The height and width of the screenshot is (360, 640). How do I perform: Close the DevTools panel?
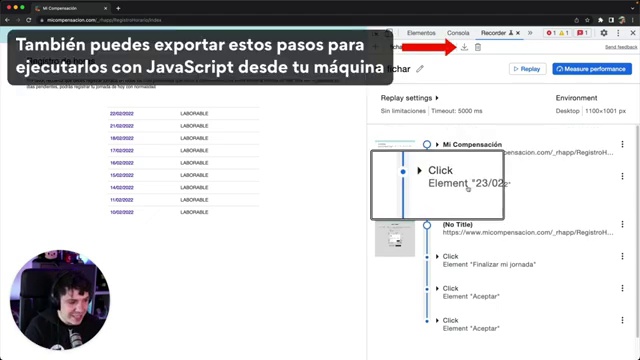[x=633, y=33]
